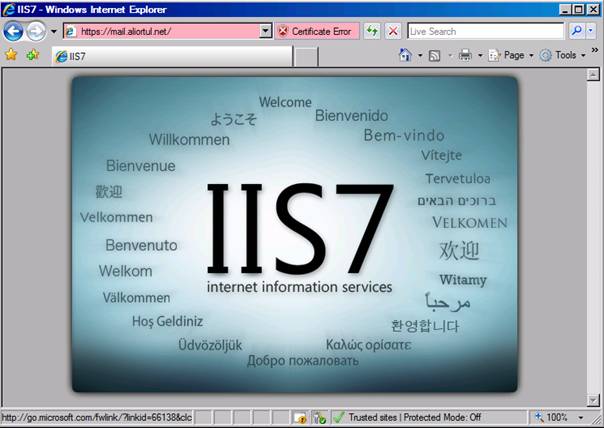Image resolution: width=604 pixels, height=428 pixels.
Task: Open the Favorites Center star icon
Action: tap(11, 55)
